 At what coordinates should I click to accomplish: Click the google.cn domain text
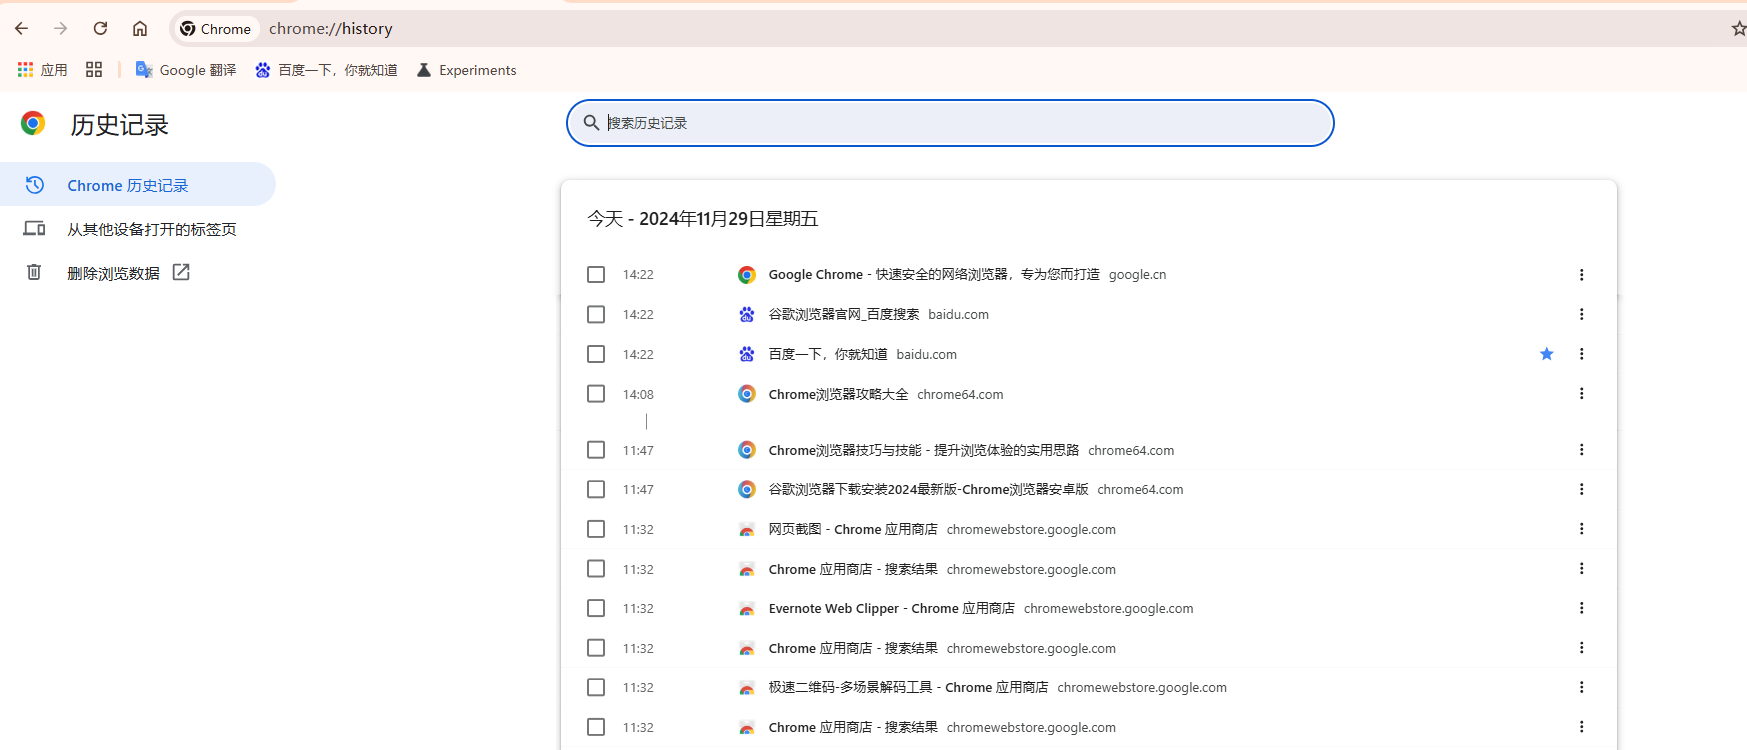1137,274
